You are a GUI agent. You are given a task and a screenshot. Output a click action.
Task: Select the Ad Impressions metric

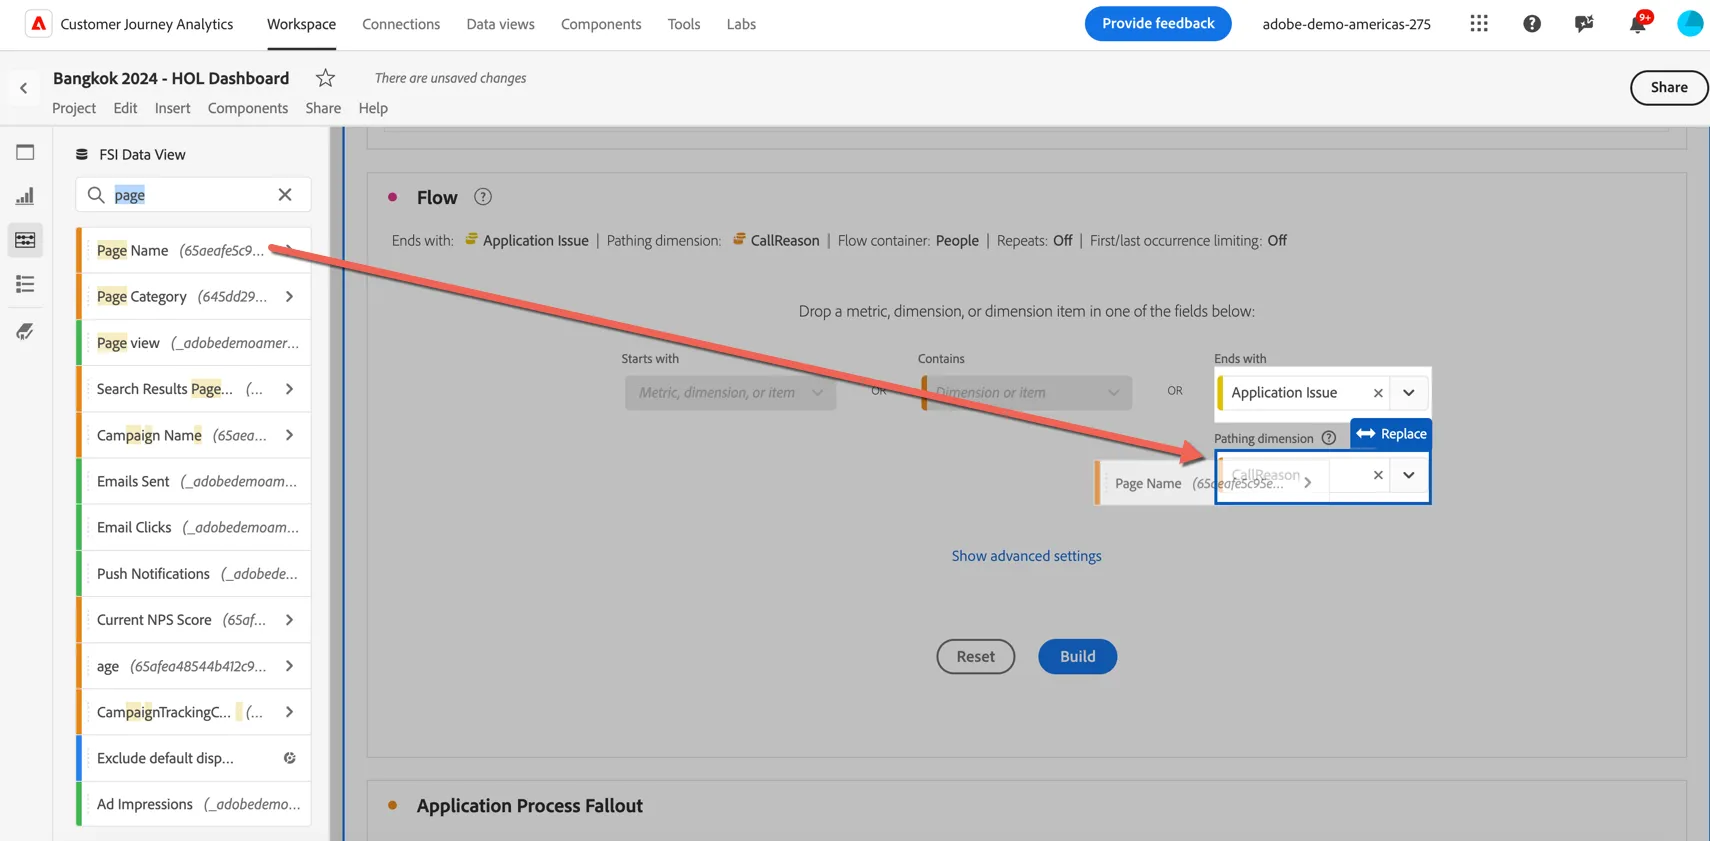(194, 804)
